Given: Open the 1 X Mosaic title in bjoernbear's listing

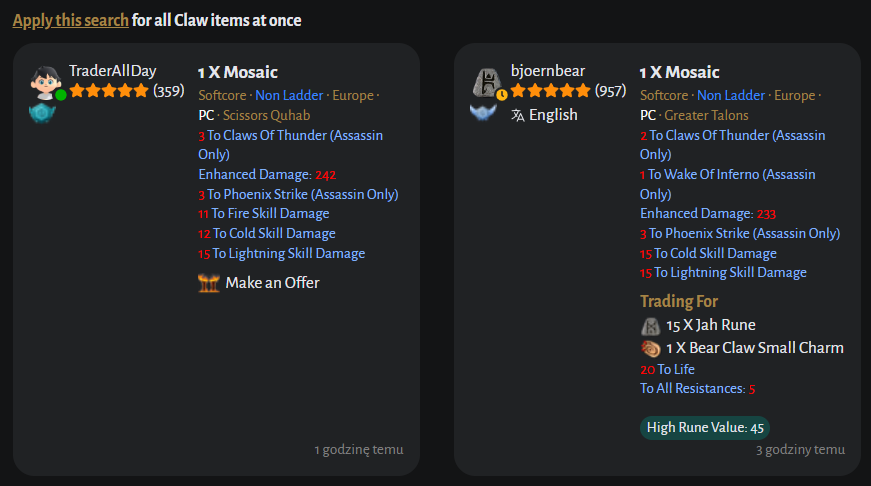Looking at the screenshot, I should coord(679,73).
